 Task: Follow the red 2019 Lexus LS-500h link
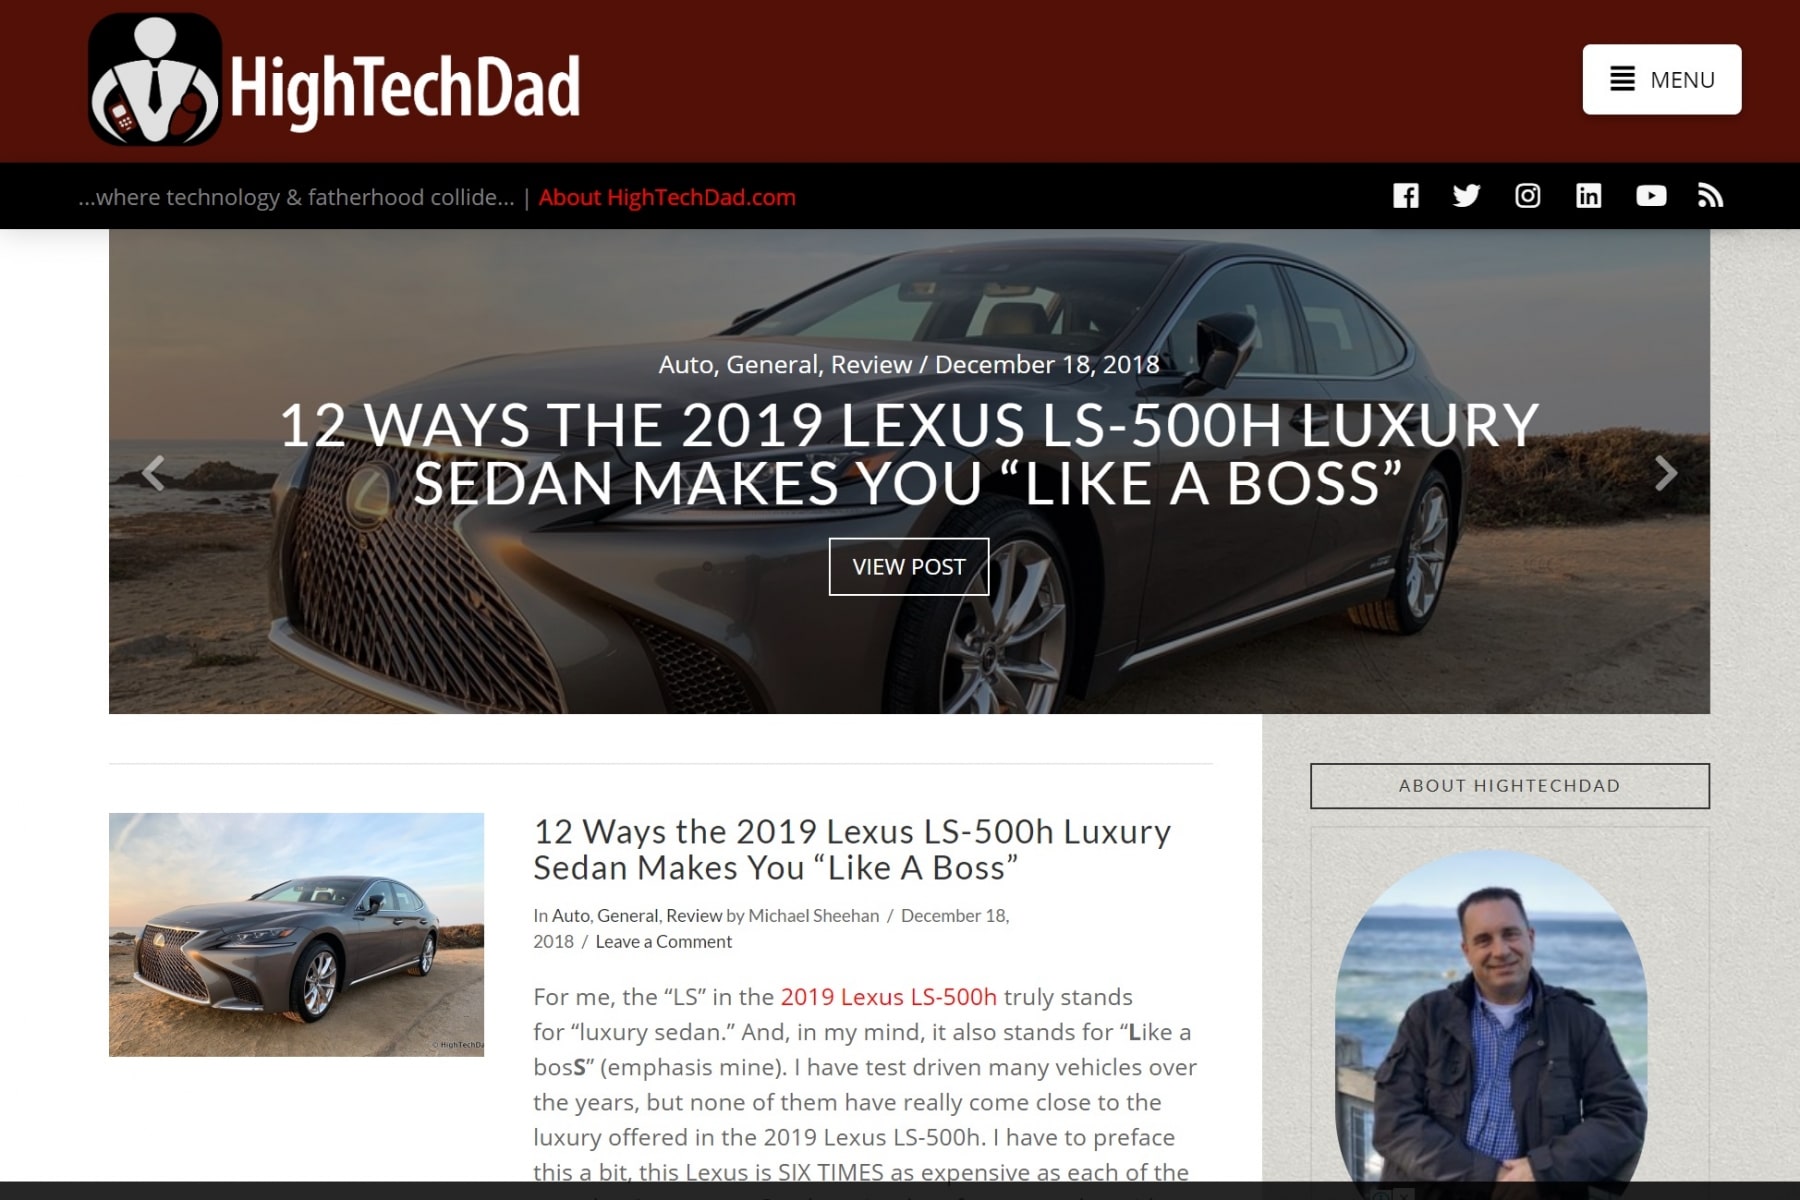888,997
